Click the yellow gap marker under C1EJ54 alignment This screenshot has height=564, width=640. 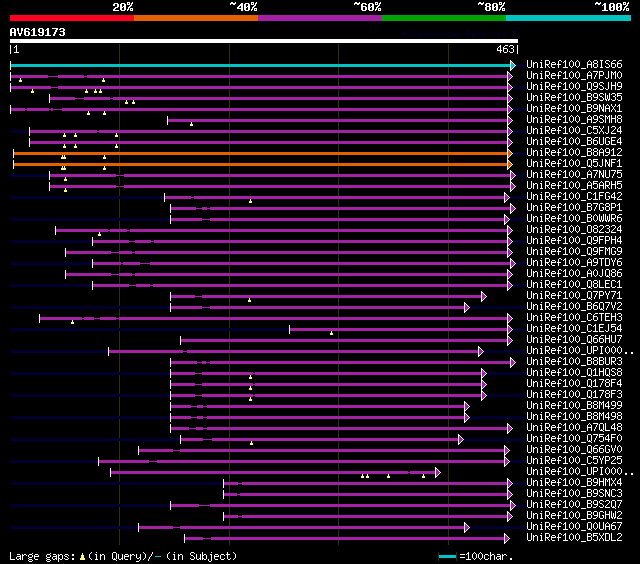[x=331, y=333]
